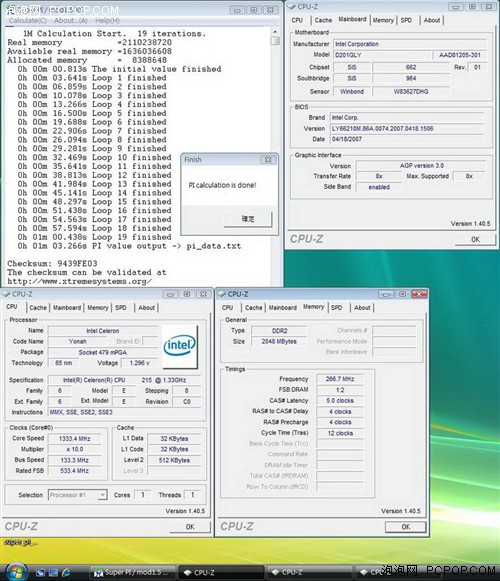
Task: Switch to SPD tab in the Mainboard CPU-Z window
Action: tap(406, 20)
